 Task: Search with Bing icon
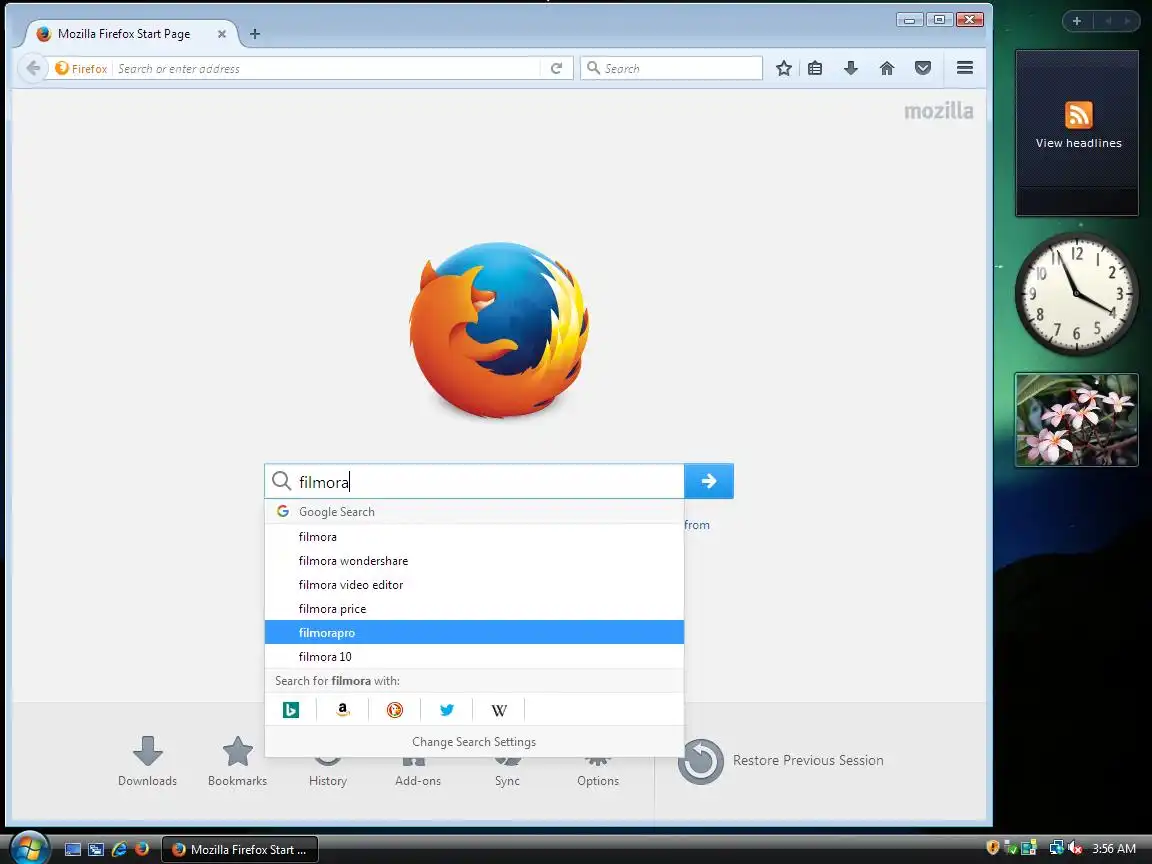point(291,710)
